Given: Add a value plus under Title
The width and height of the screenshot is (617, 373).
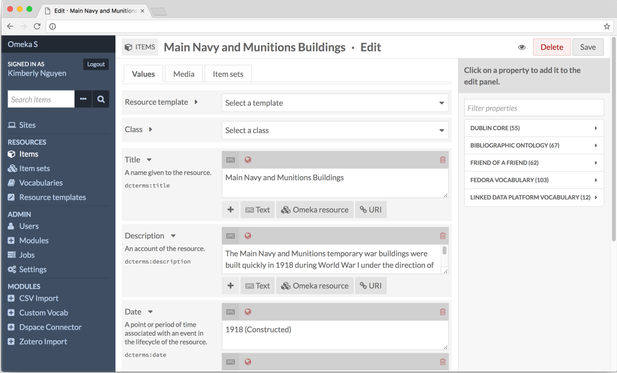Looking at the screenshot, I should 231,210.
